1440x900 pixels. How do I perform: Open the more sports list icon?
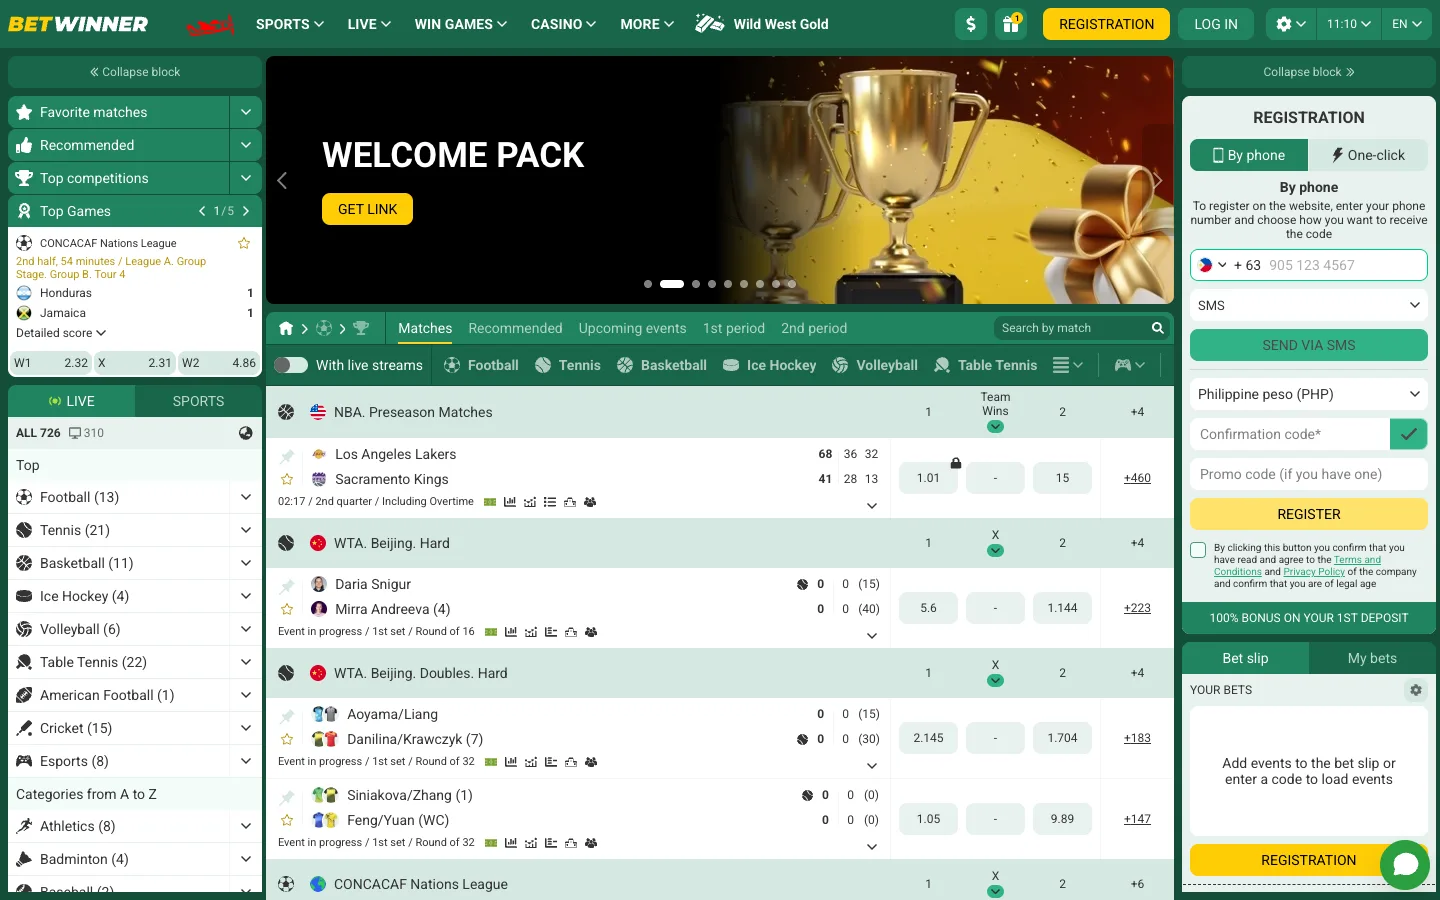(1068, 365)
